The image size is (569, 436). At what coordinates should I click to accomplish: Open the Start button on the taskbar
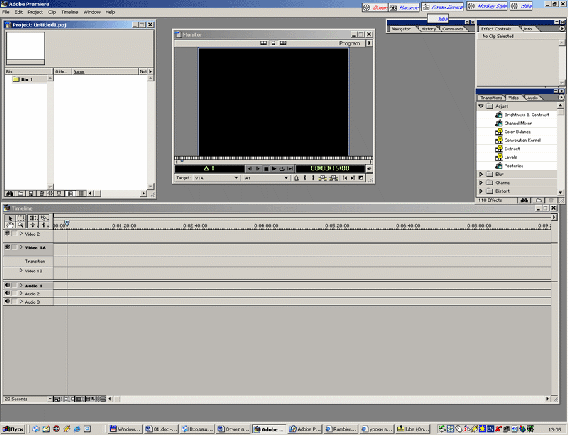tap(13, 429)
